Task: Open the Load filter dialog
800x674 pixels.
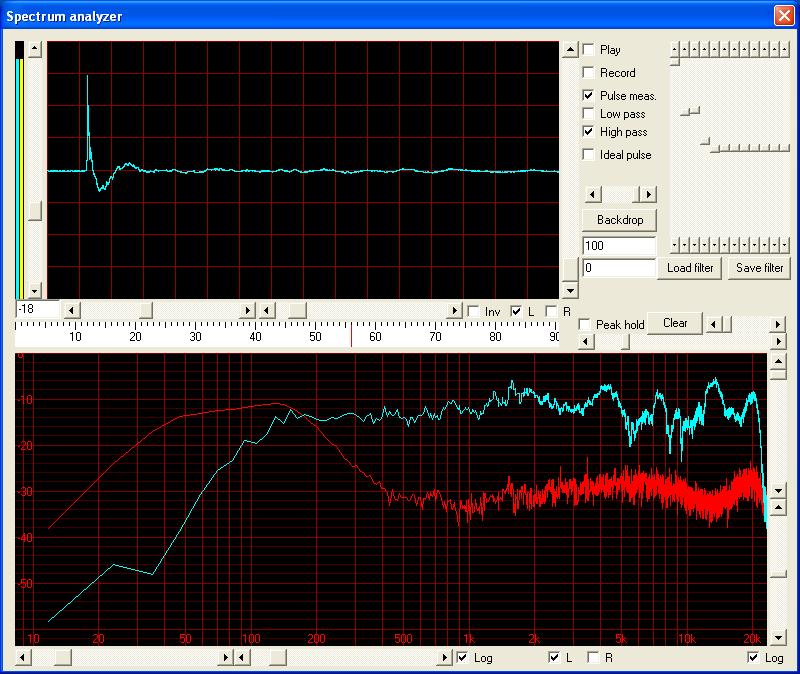Action: pyautogui.click(x=690, y=268)
